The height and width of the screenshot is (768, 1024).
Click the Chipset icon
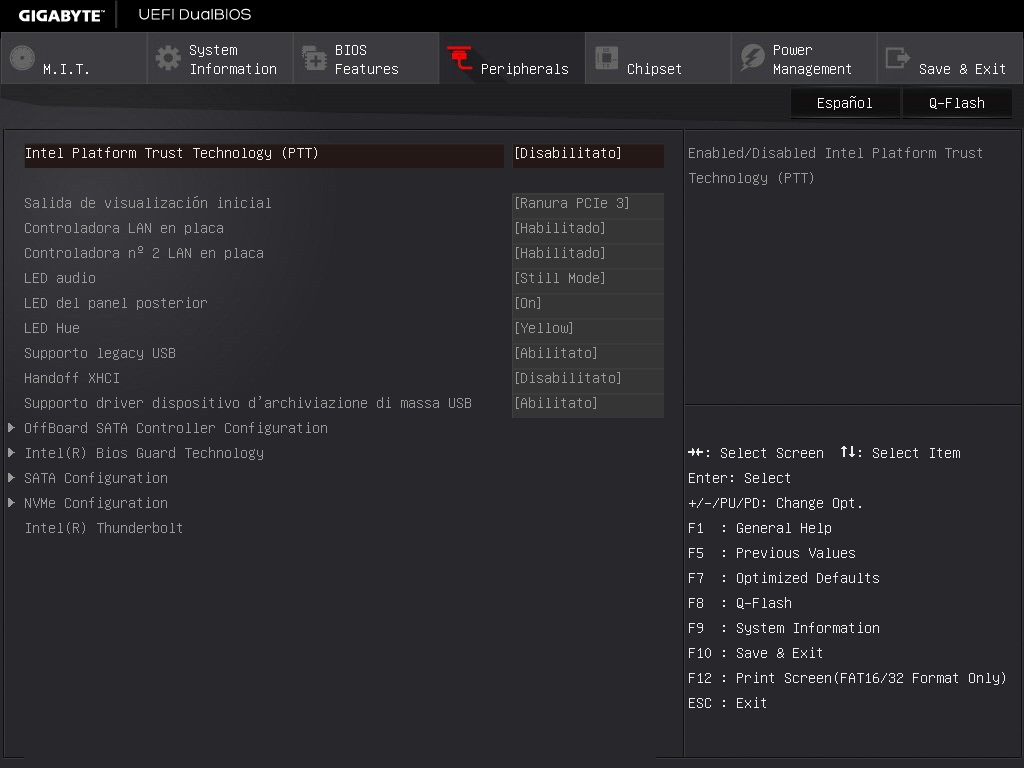tap(606, 58)
